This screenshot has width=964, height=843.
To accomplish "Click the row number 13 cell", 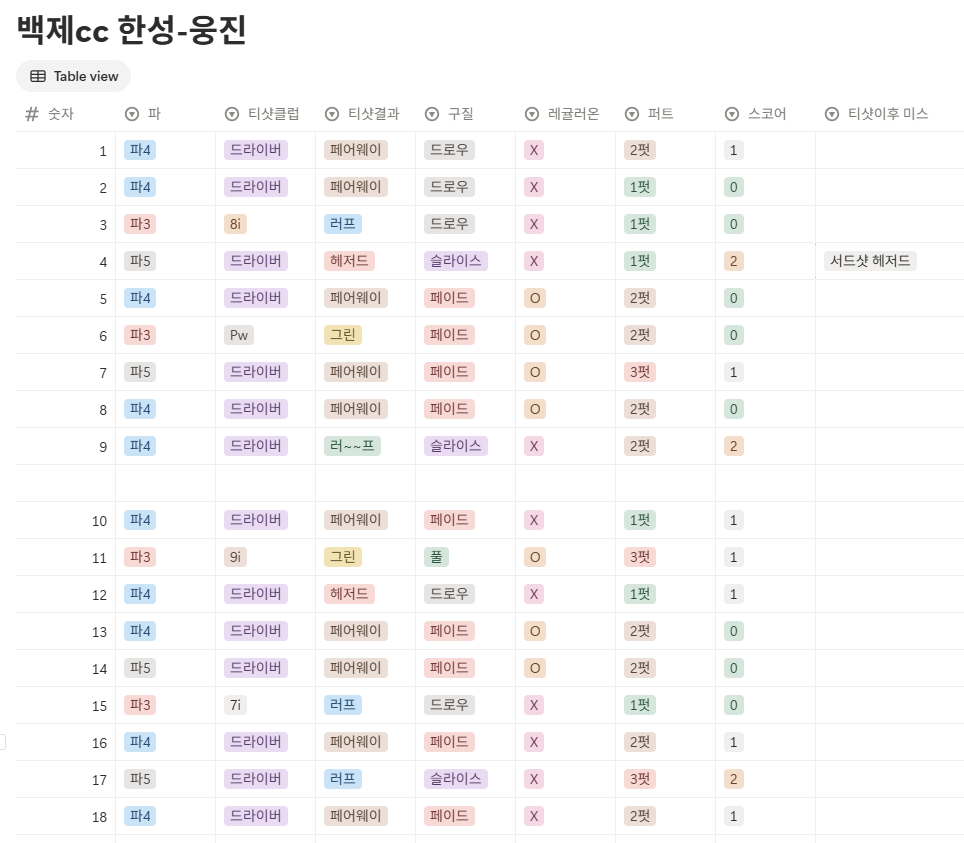I will point(66,631).
